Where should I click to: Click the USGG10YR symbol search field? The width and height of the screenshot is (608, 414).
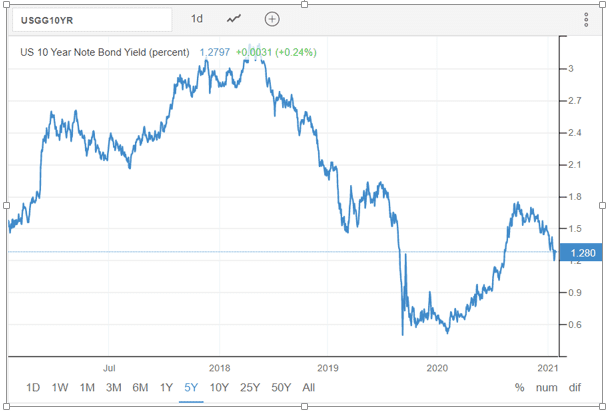pyautogui.click(x=90, y=19)
